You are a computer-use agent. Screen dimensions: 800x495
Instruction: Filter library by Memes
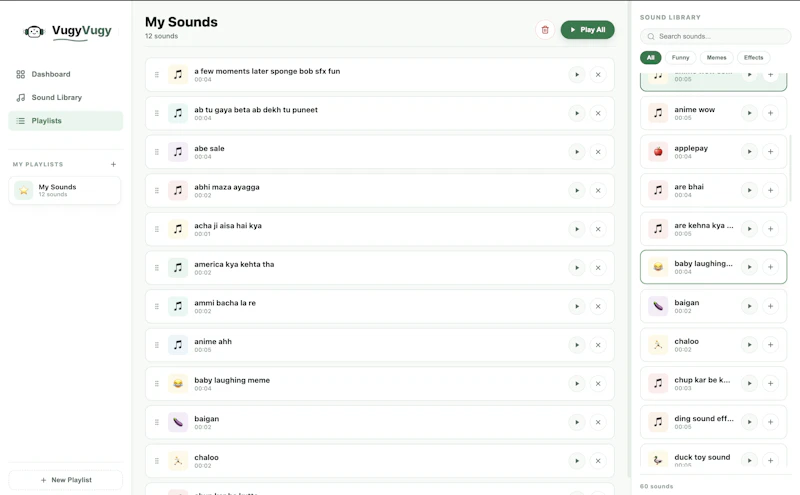716,58
